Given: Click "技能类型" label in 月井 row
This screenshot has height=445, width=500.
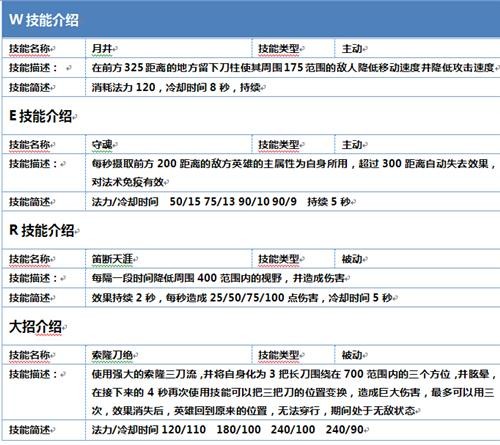Looking at the screenshot, I should (x=279, y=49).
